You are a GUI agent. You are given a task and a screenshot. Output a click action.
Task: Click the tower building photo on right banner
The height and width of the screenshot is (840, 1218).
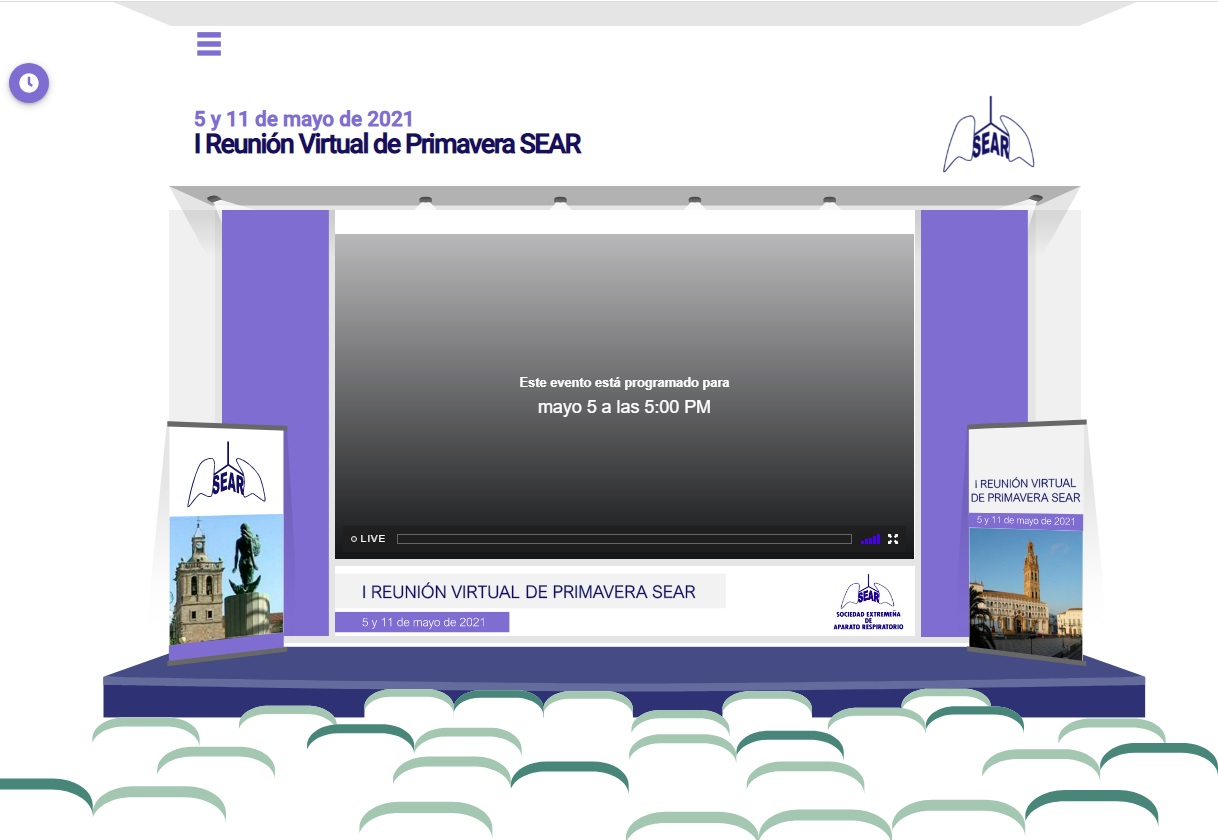click(x=1025, y=590)
